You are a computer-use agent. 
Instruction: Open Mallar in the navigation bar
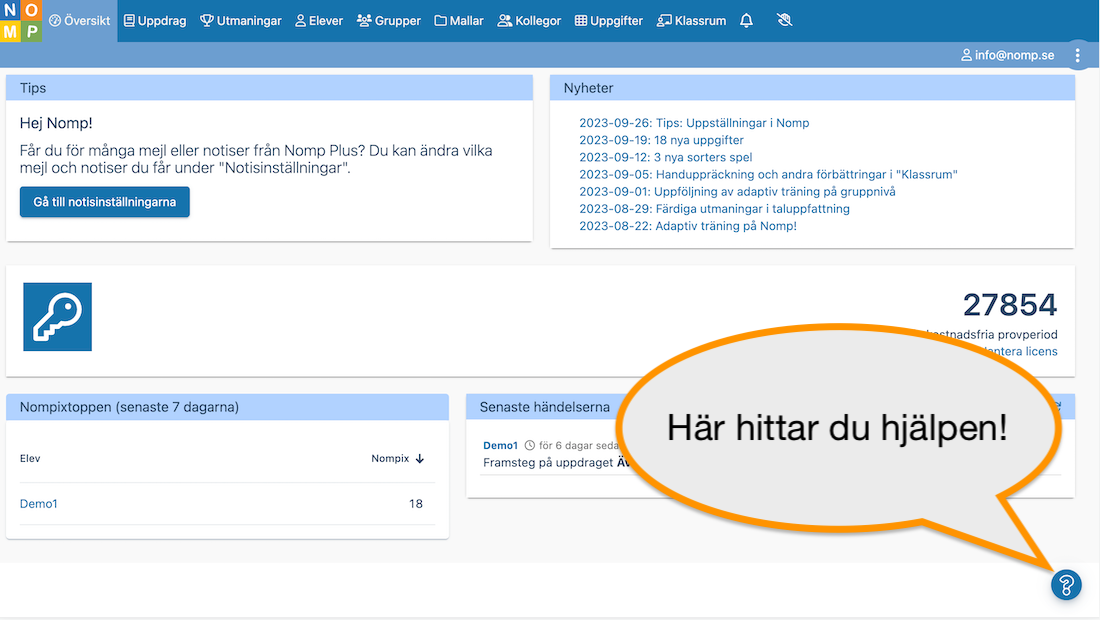[459, 21]
